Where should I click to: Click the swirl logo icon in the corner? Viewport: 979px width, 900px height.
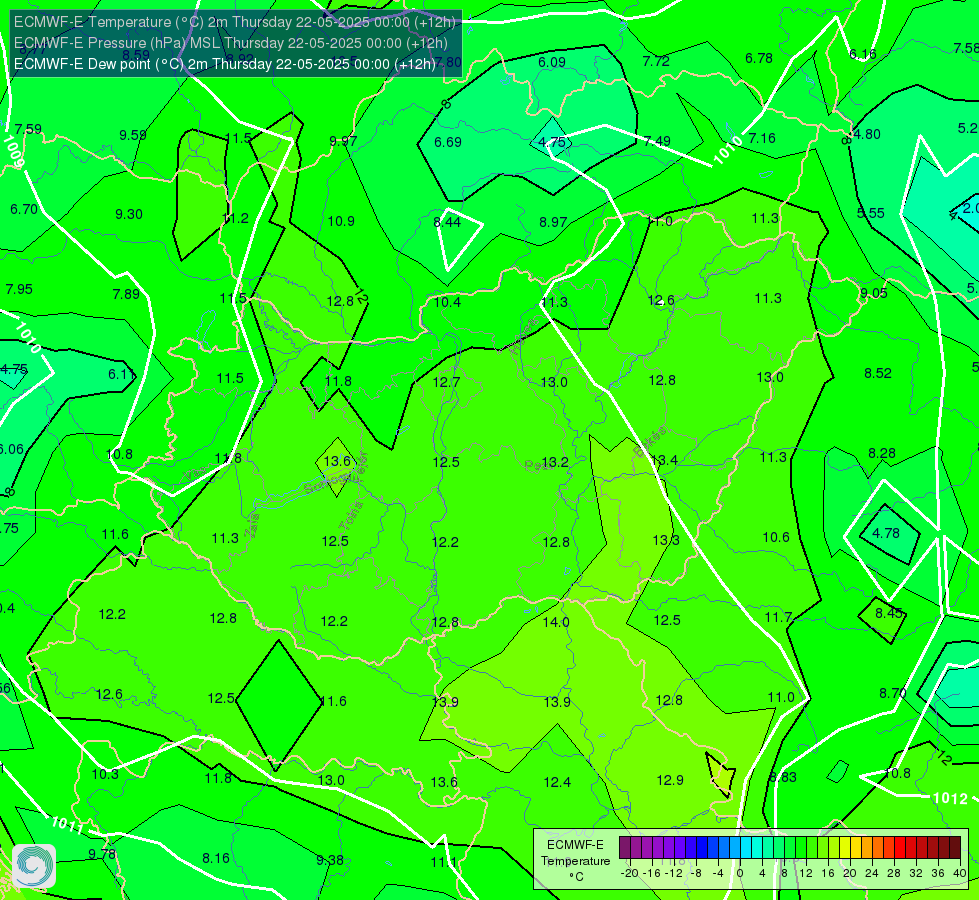click(34, 865)
